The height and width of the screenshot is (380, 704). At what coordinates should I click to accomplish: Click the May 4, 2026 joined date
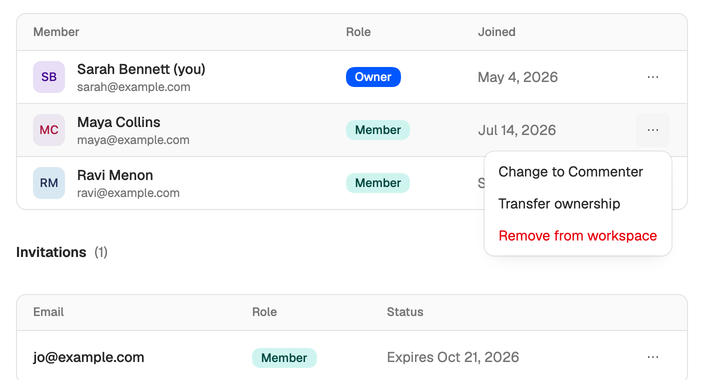coord(518,77)
